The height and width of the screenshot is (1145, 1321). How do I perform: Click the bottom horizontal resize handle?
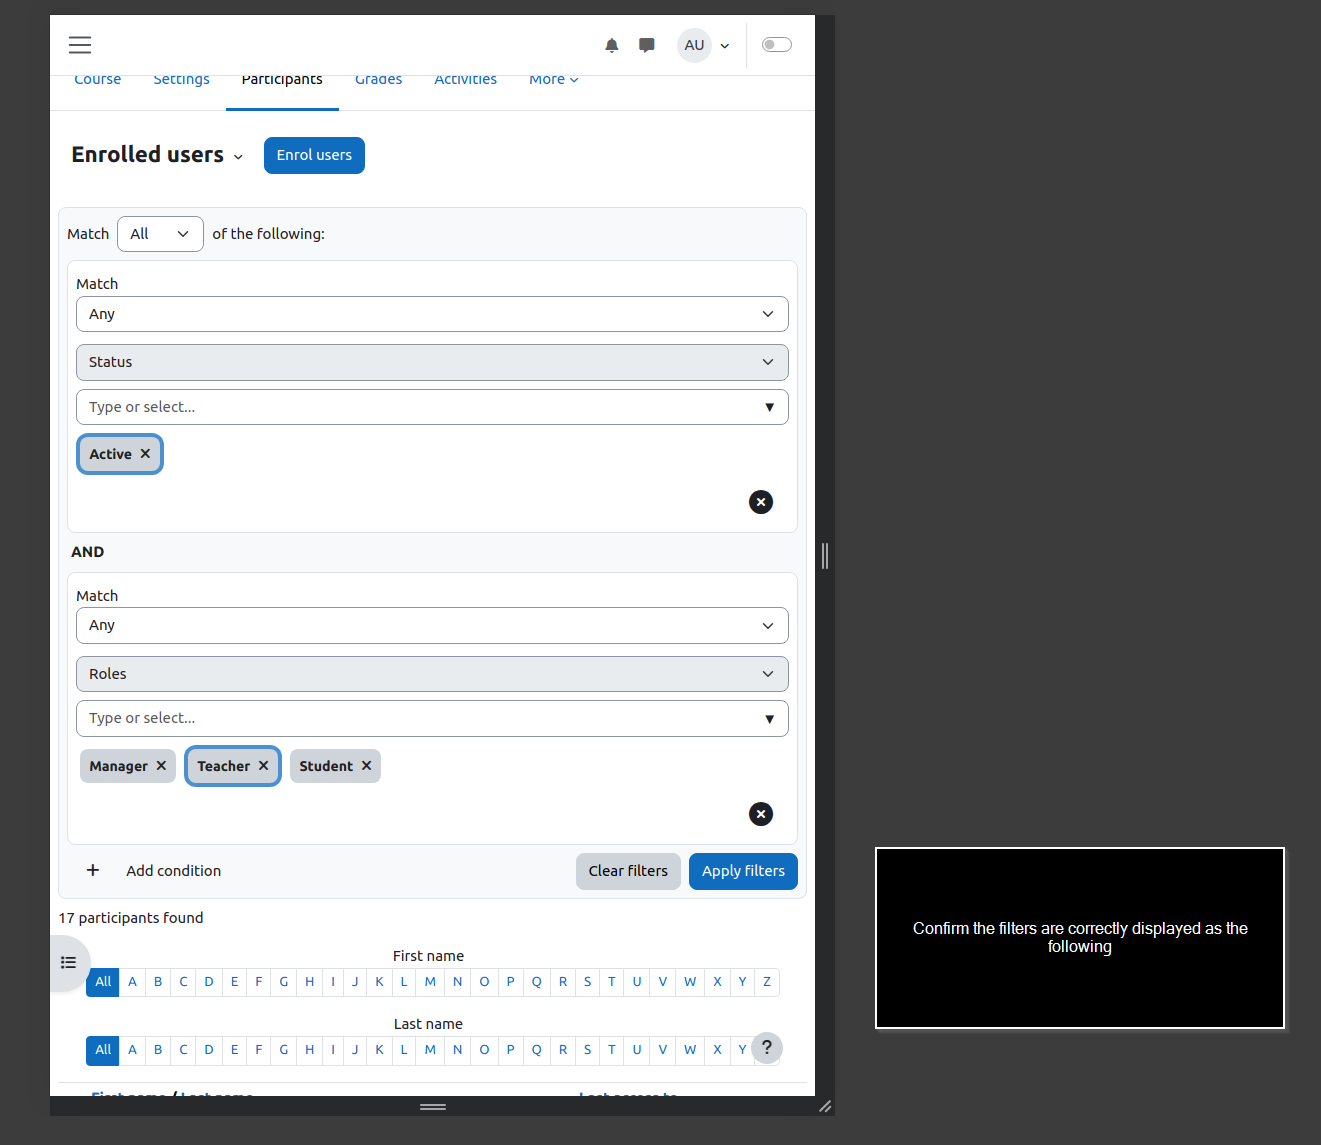(433, 1107)
